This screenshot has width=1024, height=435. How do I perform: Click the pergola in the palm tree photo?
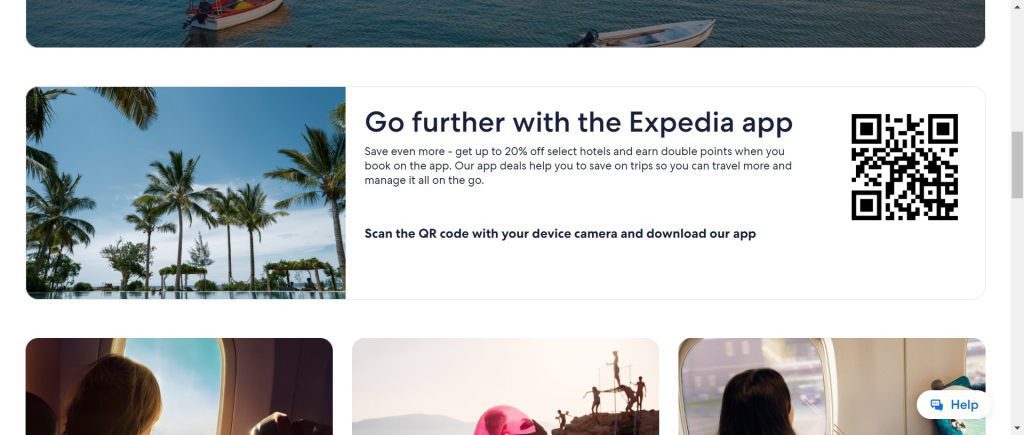[300, 273]
